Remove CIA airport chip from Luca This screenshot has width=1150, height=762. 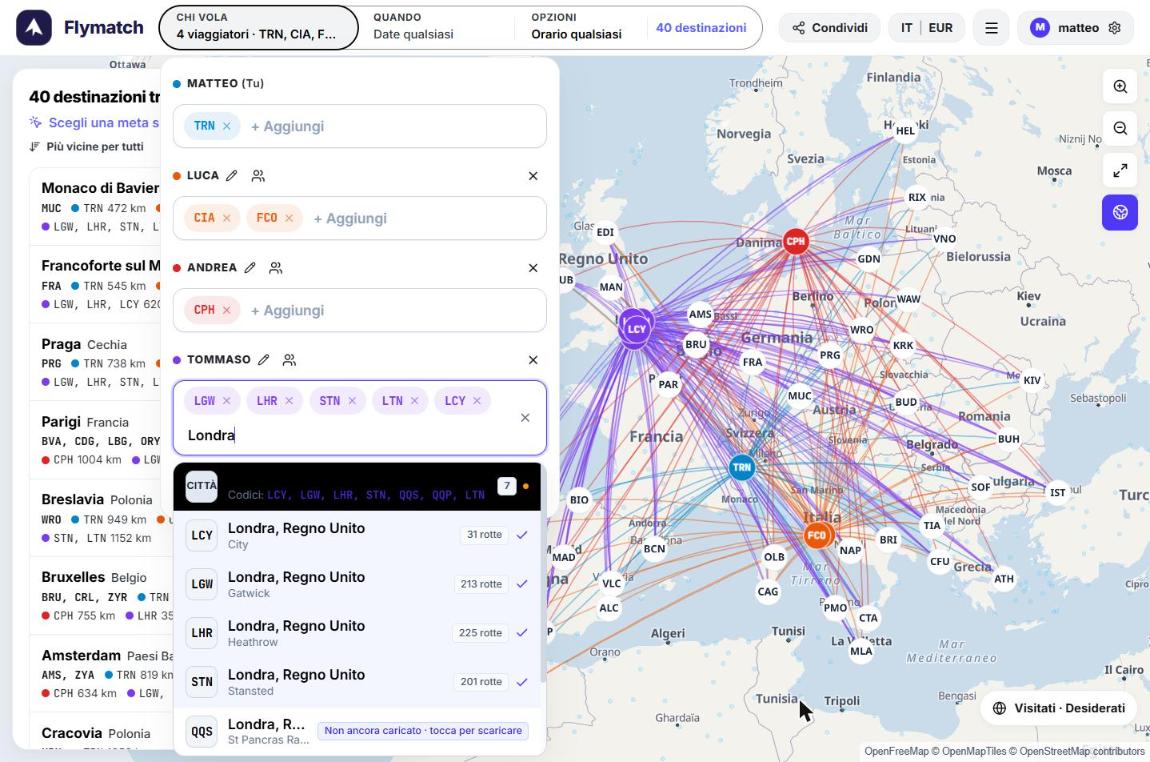[x=227, y=218]
